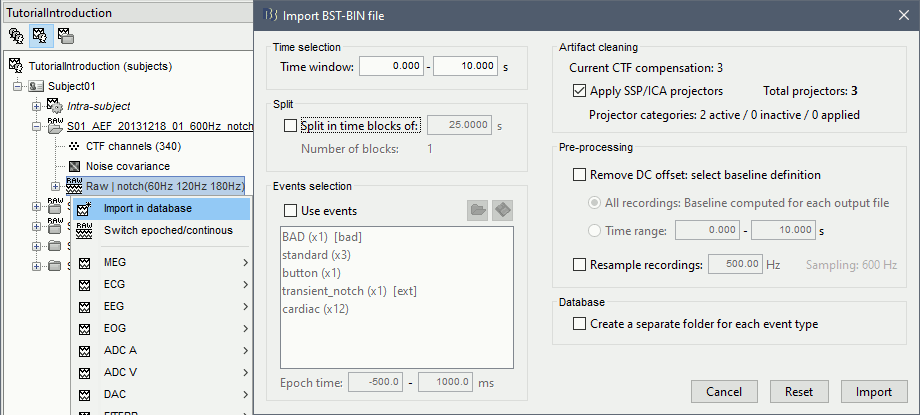Collapse the Subject01 tree node
This screenshot has height=415, width=920.
point(17,86)
